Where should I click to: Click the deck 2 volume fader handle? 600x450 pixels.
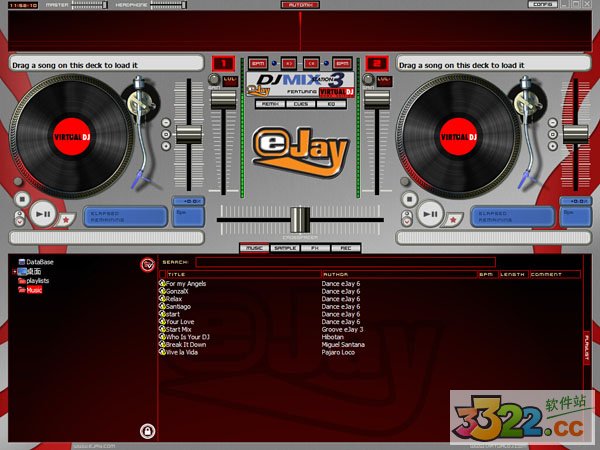(x=377, y=100)
